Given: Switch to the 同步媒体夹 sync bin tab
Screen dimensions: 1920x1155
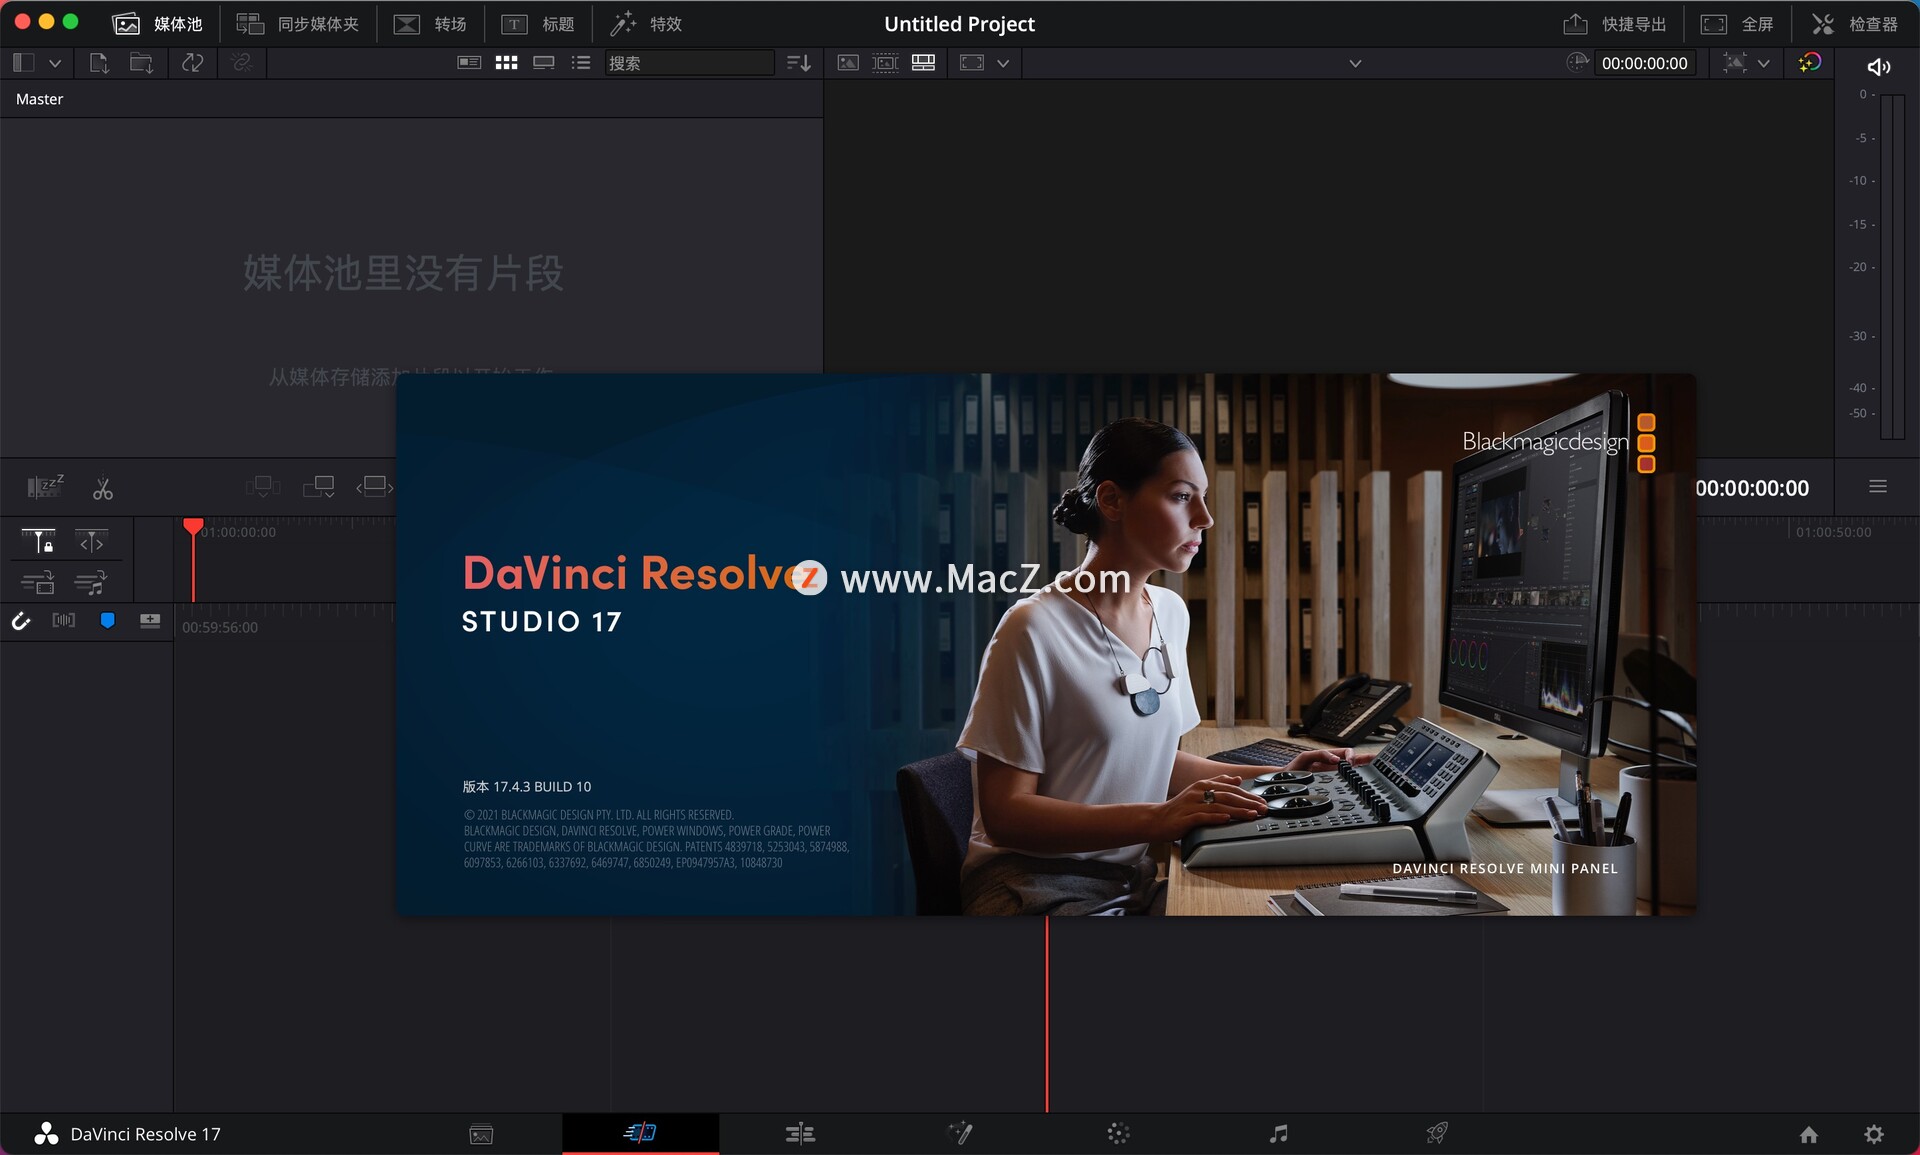Looking at the screenshot, I should [297, 24].
